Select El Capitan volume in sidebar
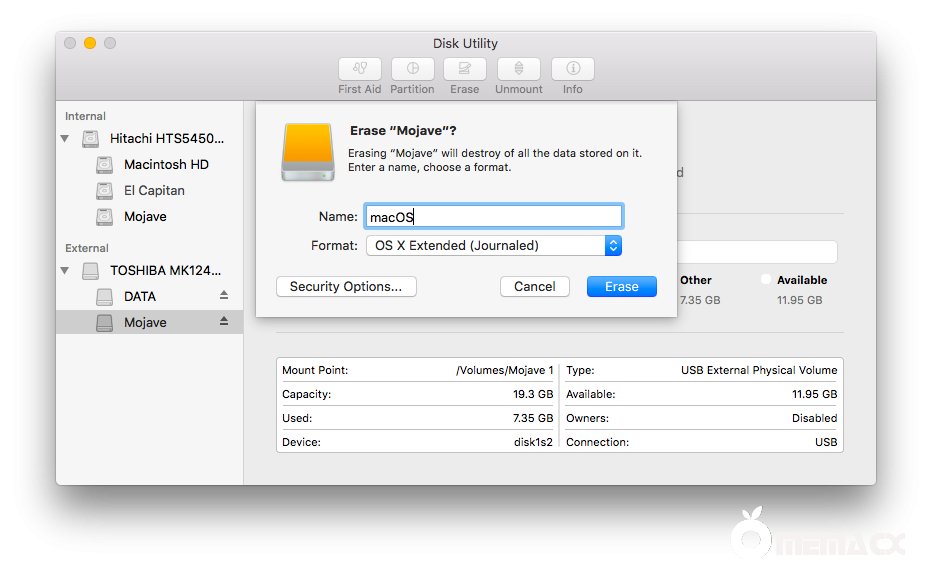This screenshot has height=565, width=932. point(154,190)
